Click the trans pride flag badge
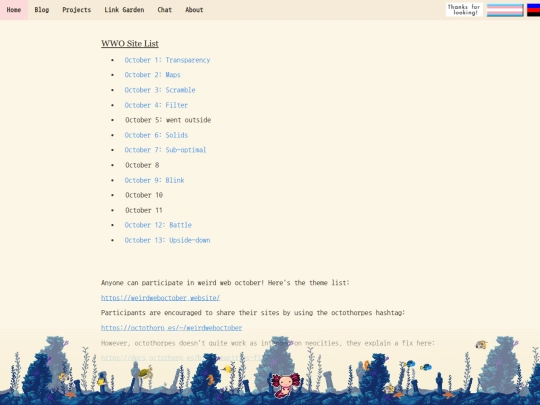Screen dimensions: 540x405 pos(505,10)
